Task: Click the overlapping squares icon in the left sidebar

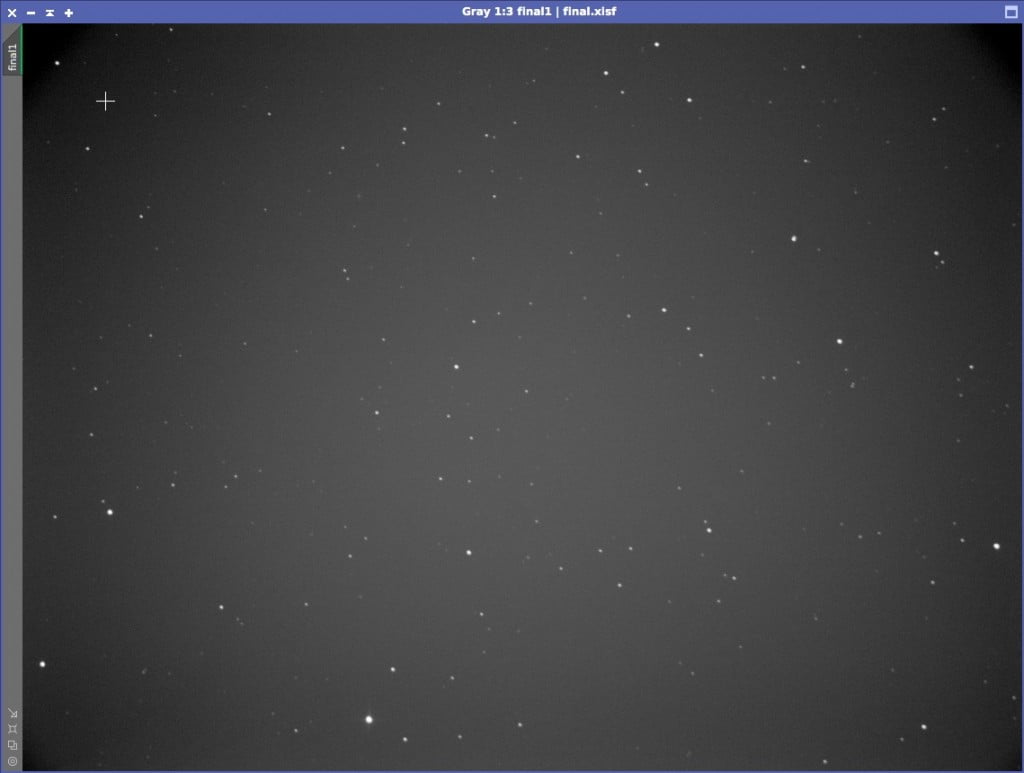Action: [x=12, y=745]
